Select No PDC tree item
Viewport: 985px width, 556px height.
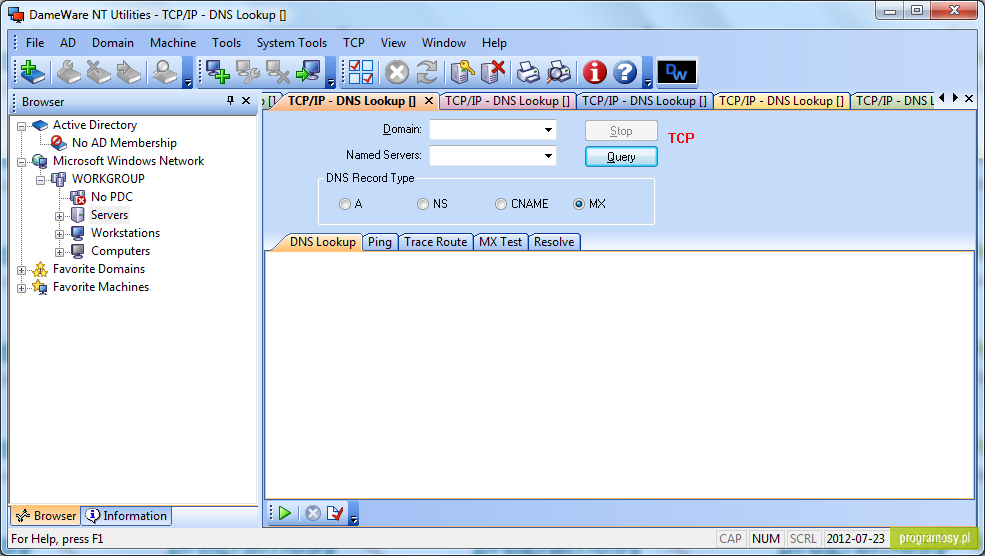click(112, 197)
